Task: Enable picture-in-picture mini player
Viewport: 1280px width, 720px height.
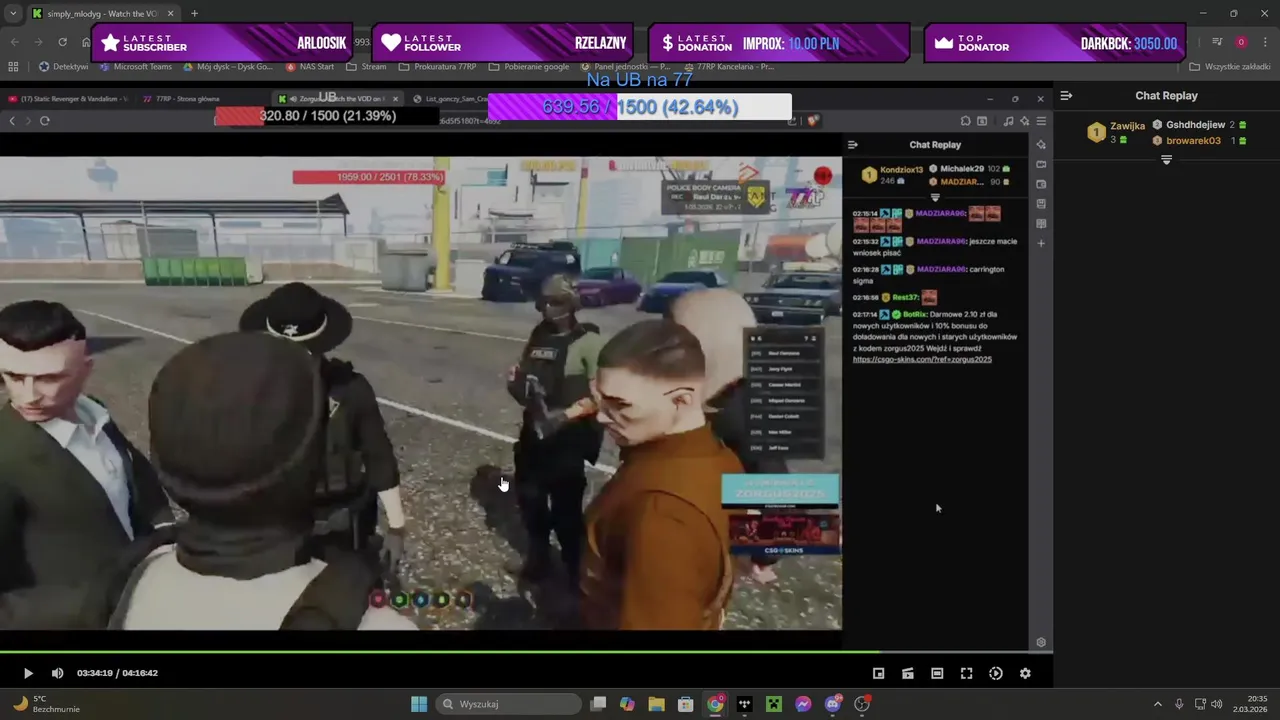Action: 878,673
